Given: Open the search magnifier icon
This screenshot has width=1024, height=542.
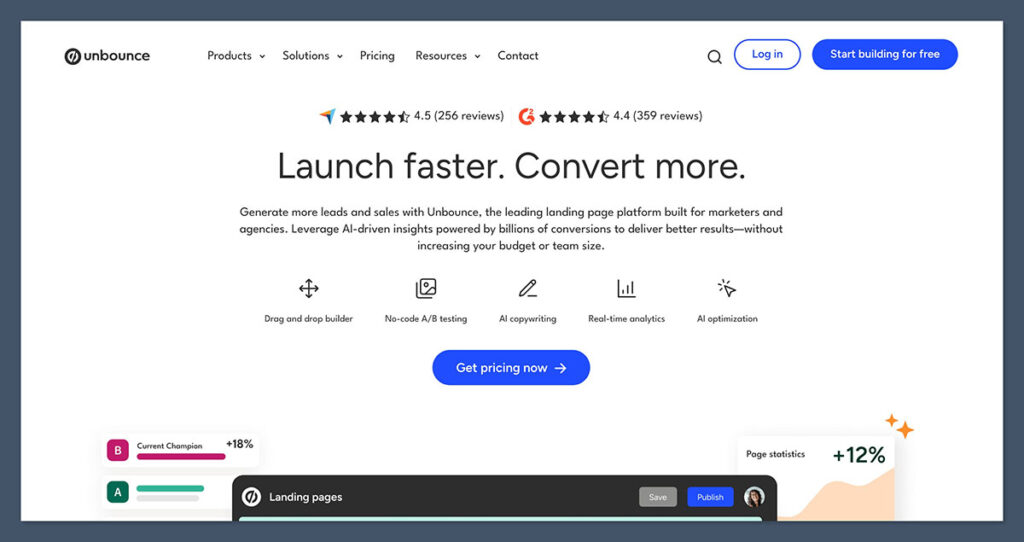Looking at the screenshot, I should coord(714,57).
